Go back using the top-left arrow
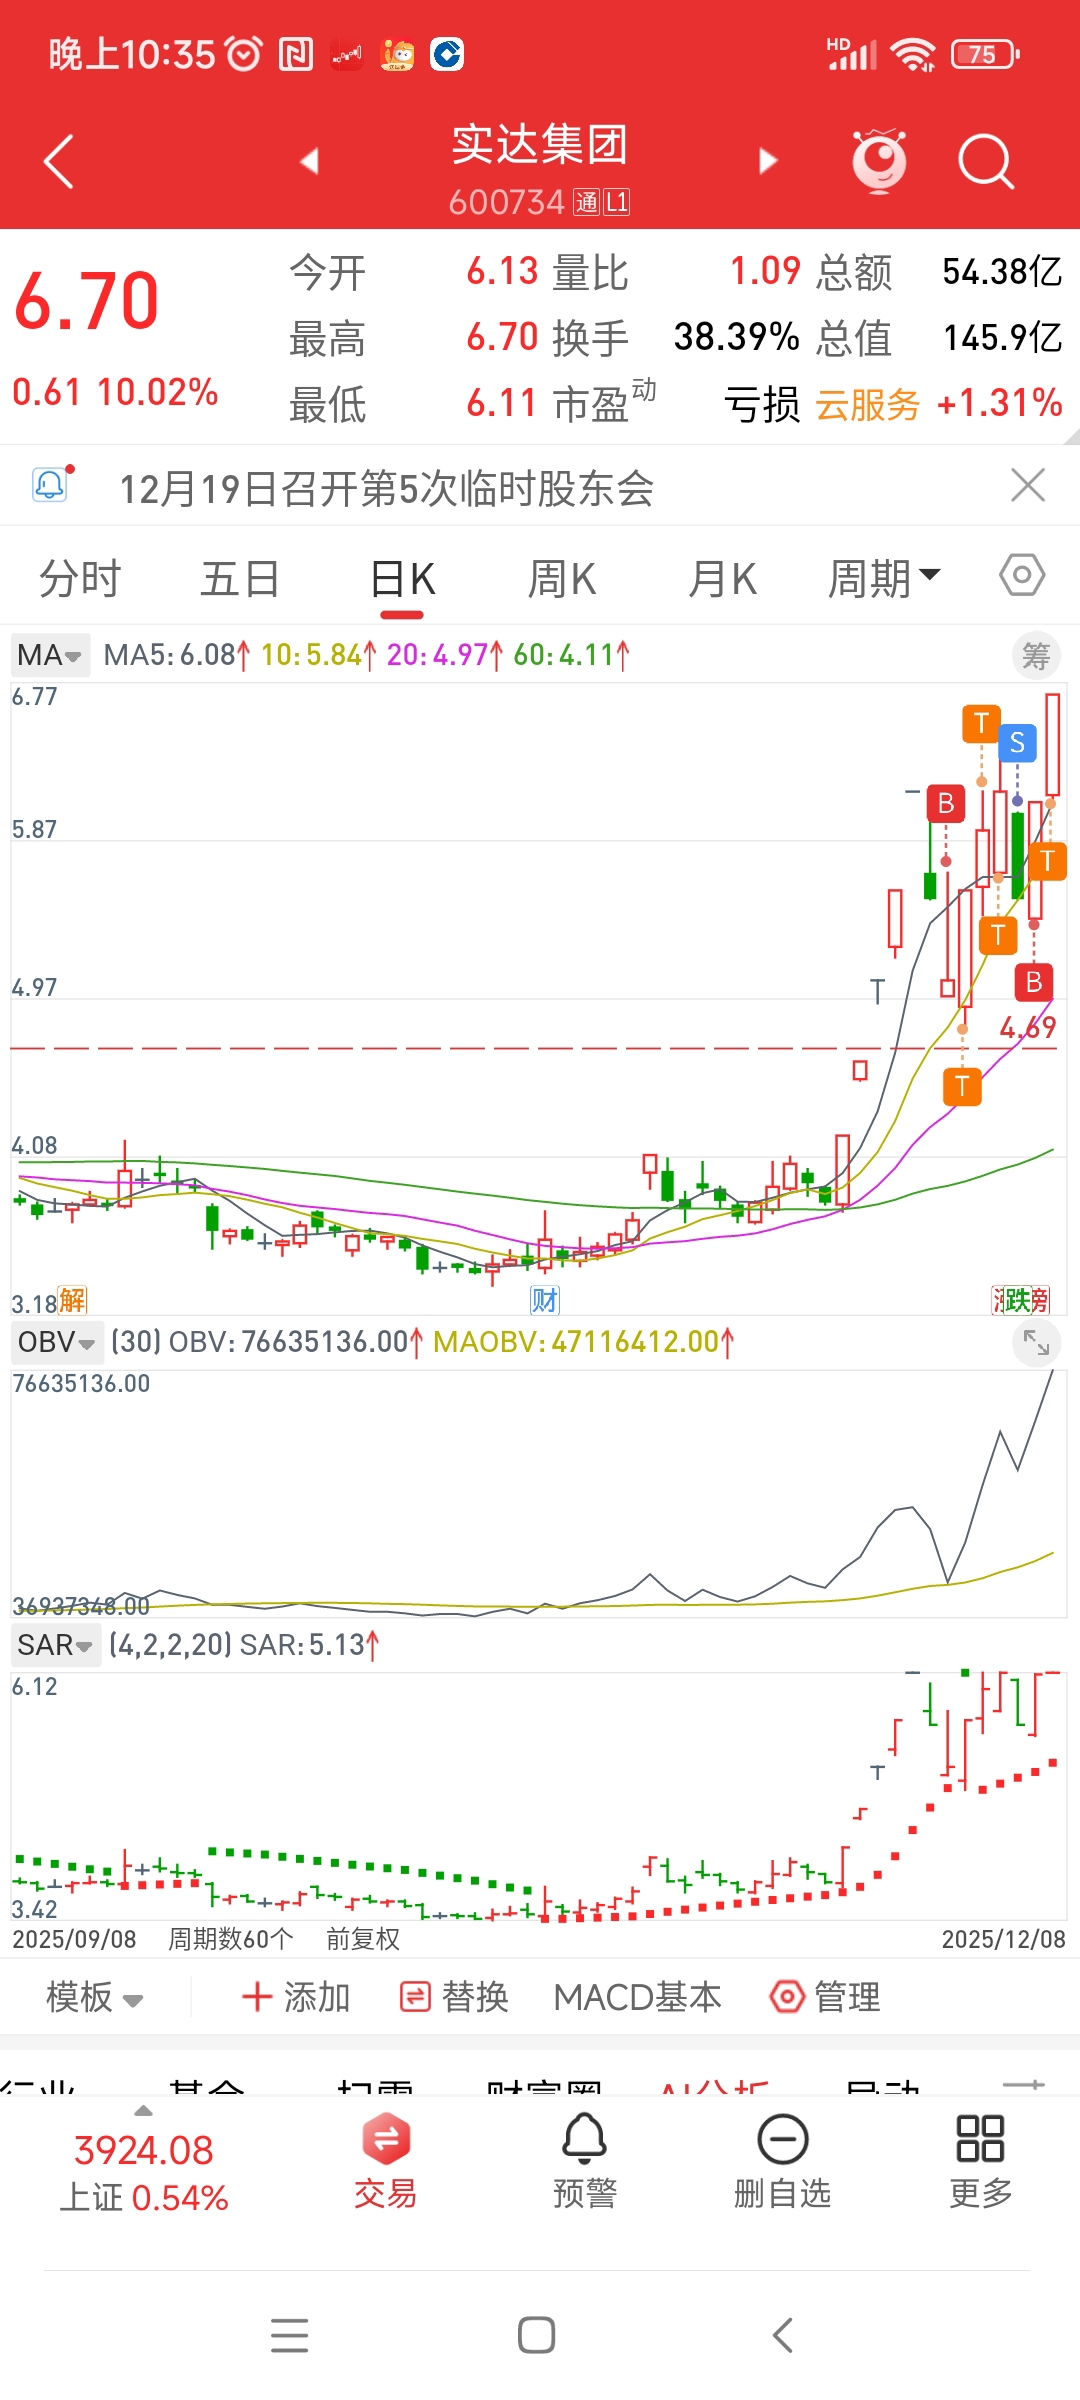Screen dimensions: 1080x2400 [x=59, y=161]
